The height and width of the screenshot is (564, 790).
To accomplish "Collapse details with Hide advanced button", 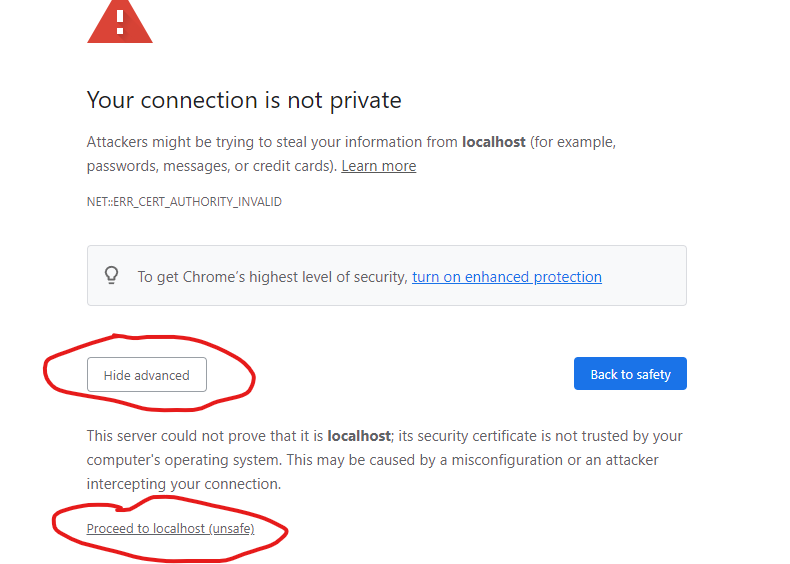I will point(146,375).
